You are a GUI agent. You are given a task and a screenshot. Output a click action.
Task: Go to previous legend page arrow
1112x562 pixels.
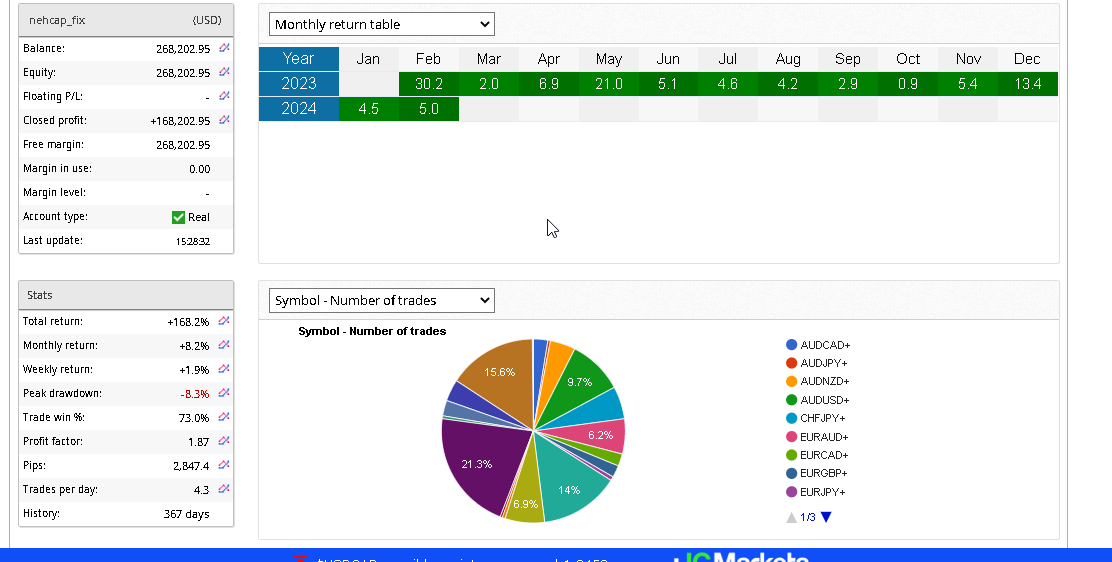pyautogui.click(x=792, y=517)
